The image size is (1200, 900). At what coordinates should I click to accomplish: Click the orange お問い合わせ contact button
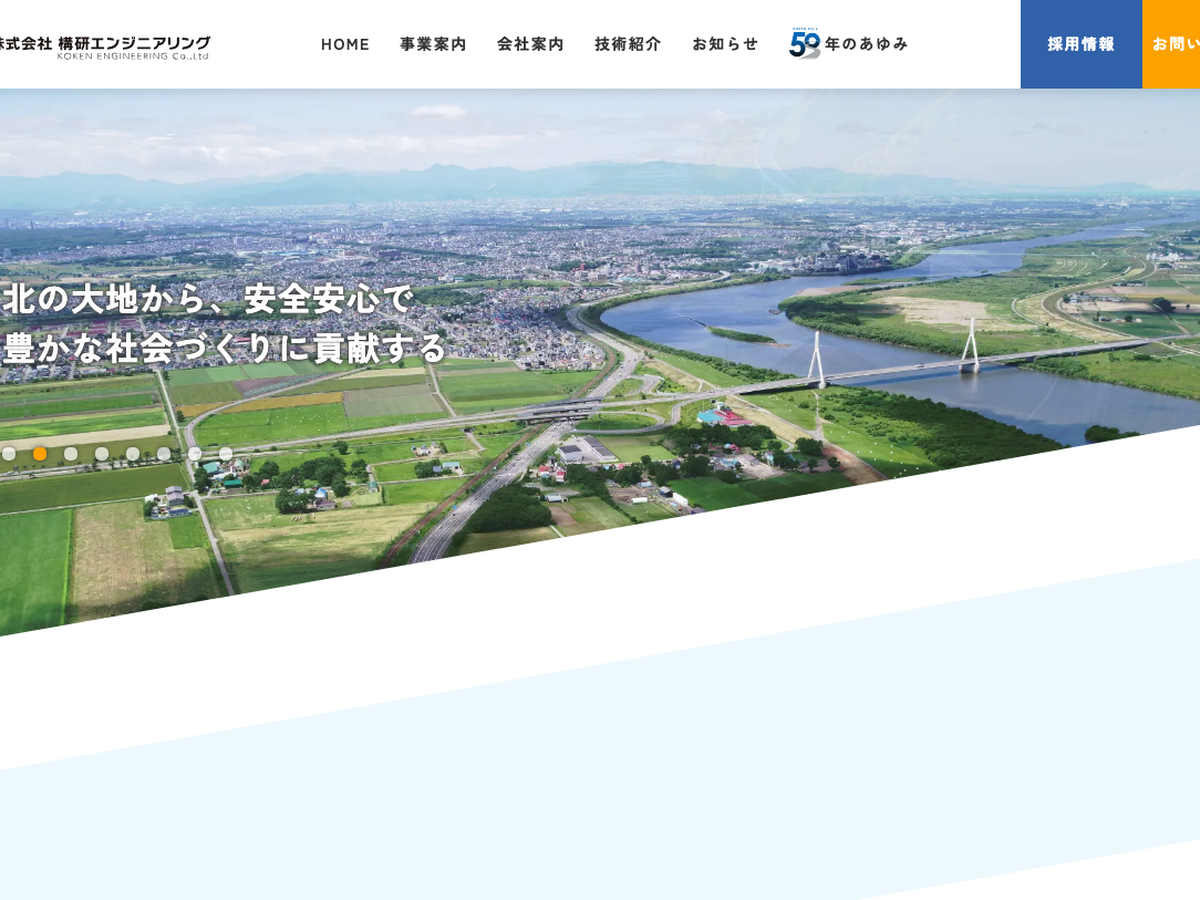[x=1172, y=44]
